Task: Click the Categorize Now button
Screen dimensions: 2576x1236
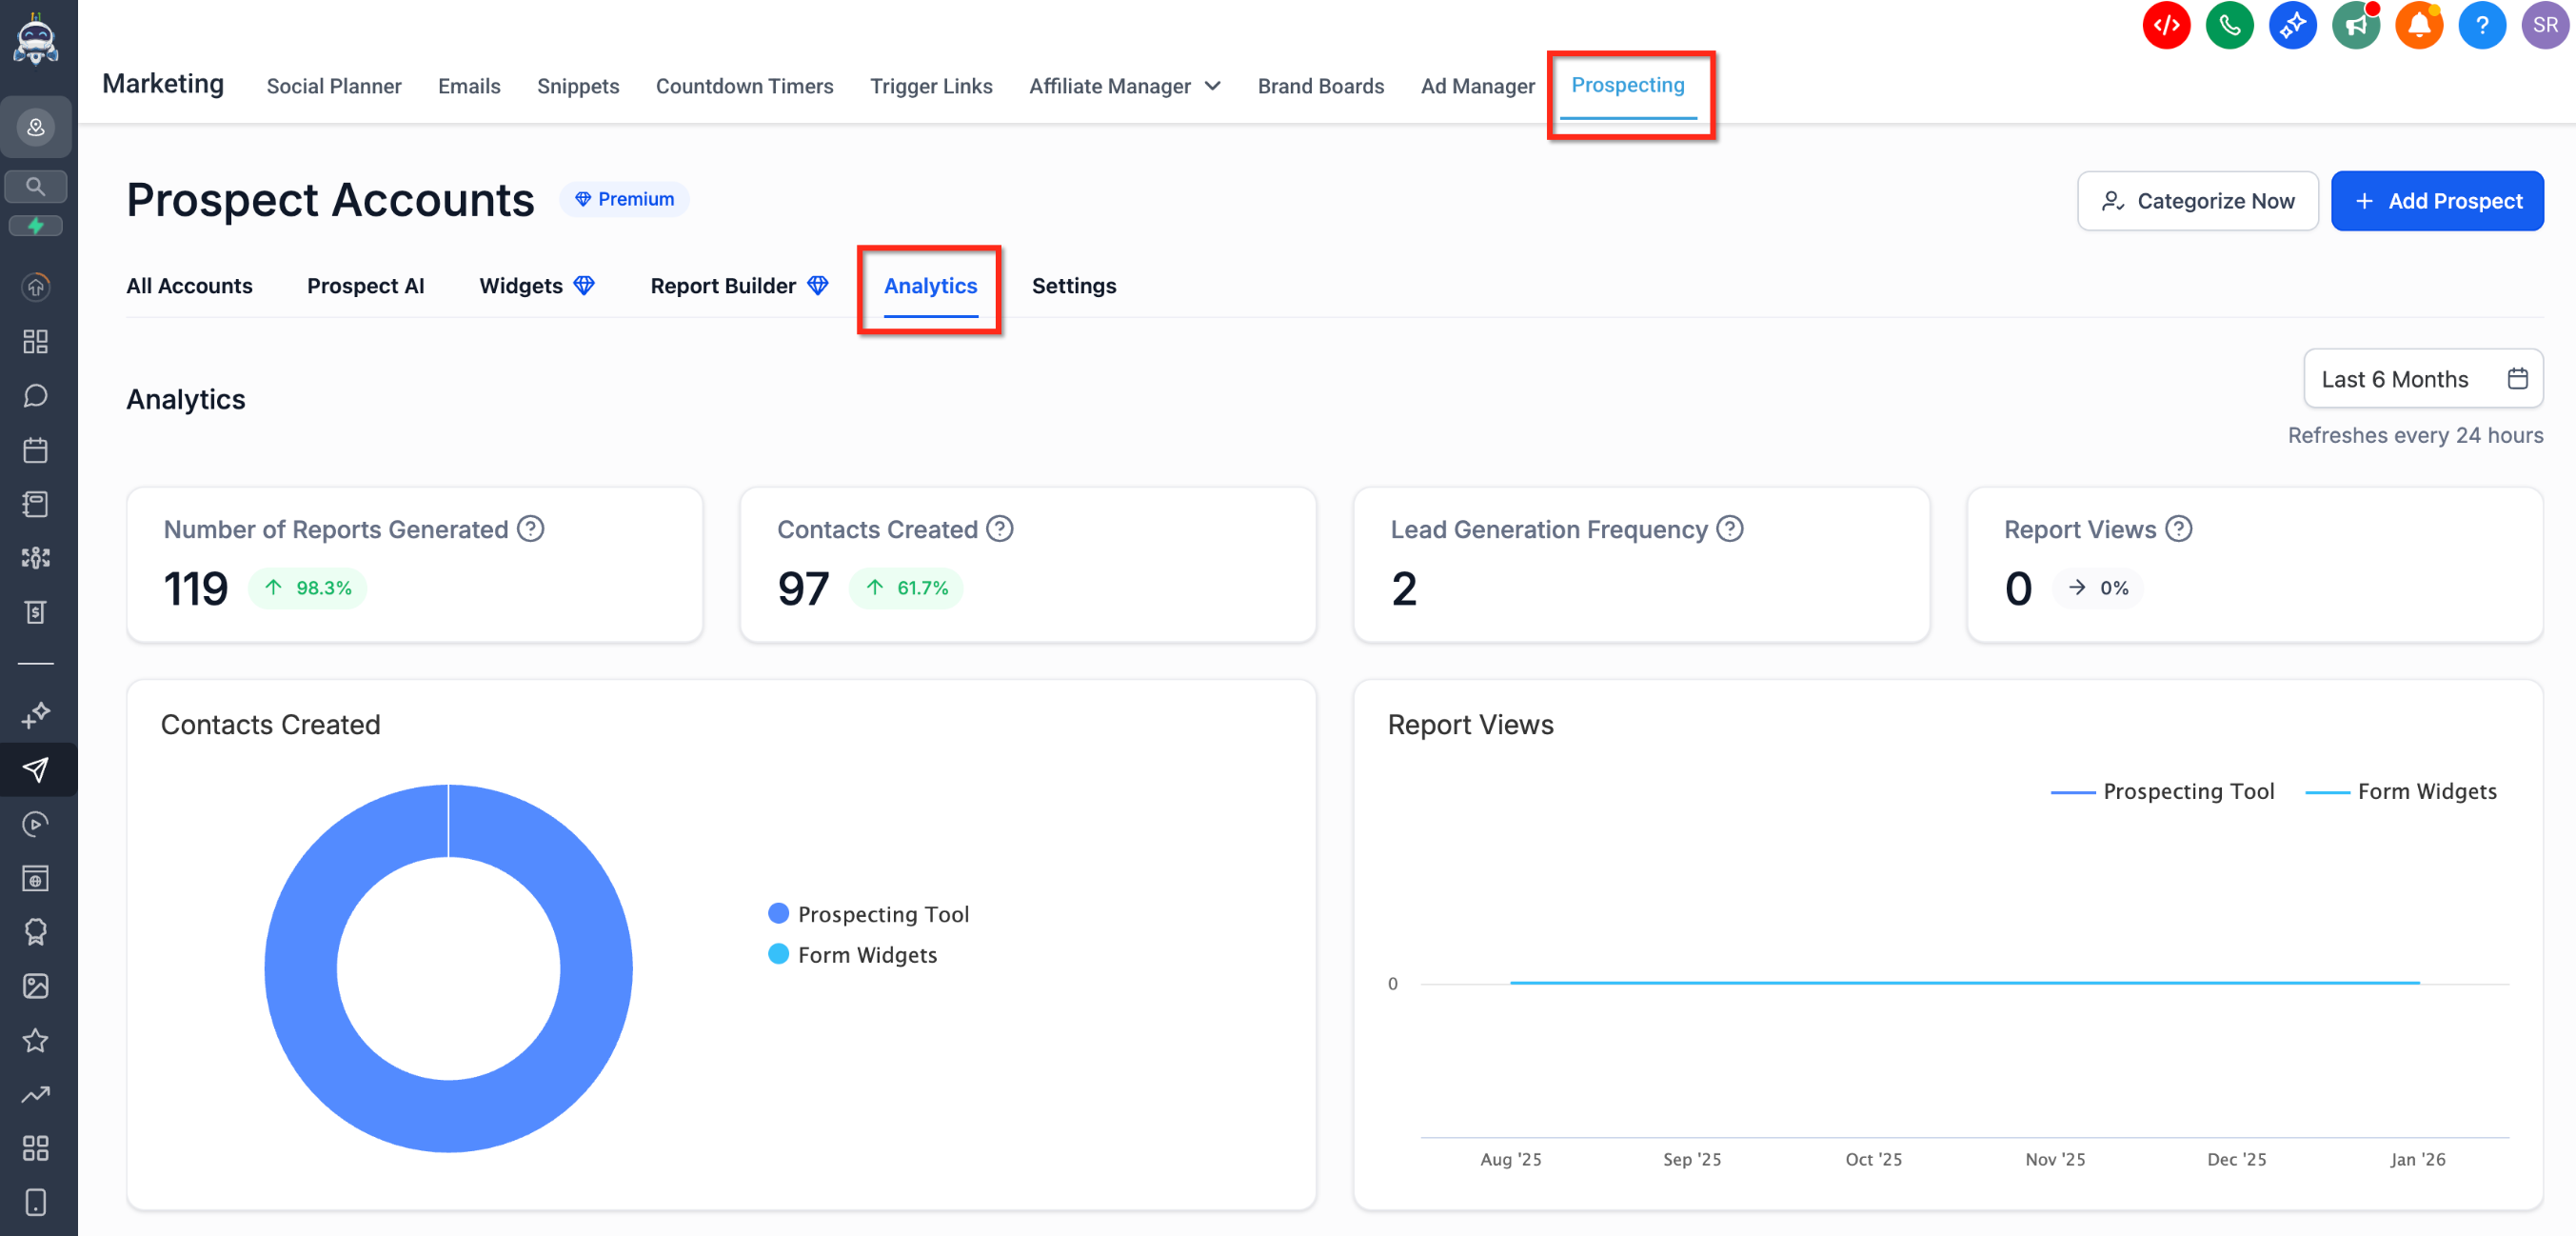Action: 2197,201
